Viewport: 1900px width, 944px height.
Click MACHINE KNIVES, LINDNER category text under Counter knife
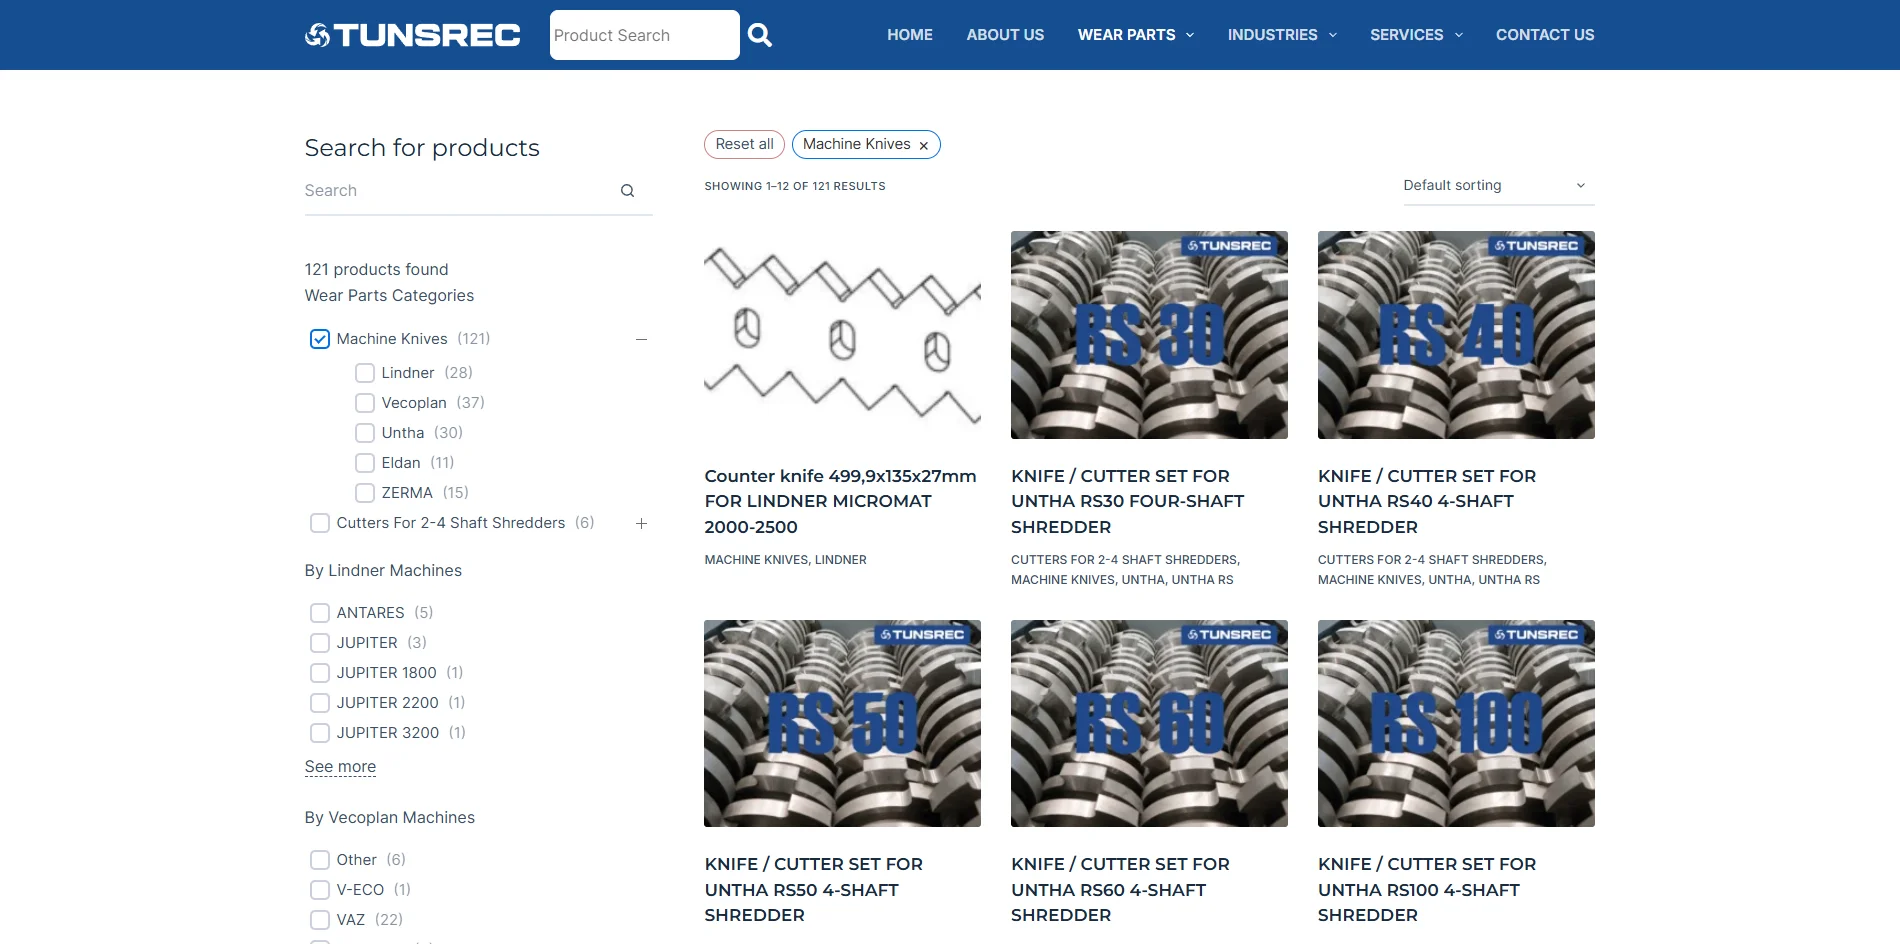coord(785,560)
